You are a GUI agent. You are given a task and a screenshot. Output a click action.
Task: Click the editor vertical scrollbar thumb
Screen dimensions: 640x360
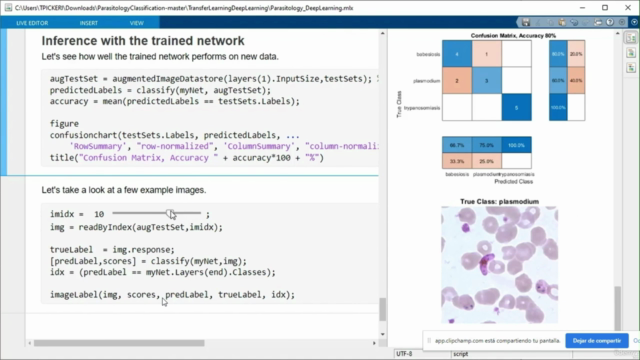382,309
